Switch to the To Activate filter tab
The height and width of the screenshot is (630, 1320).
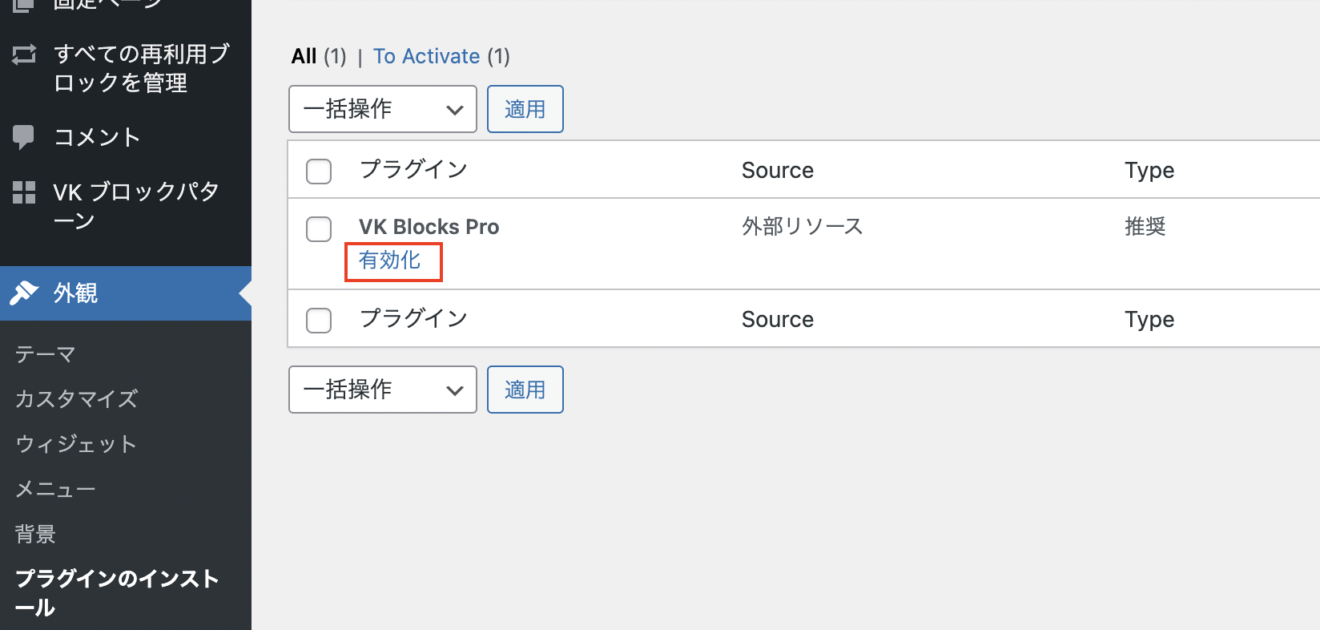pos(427,56)
